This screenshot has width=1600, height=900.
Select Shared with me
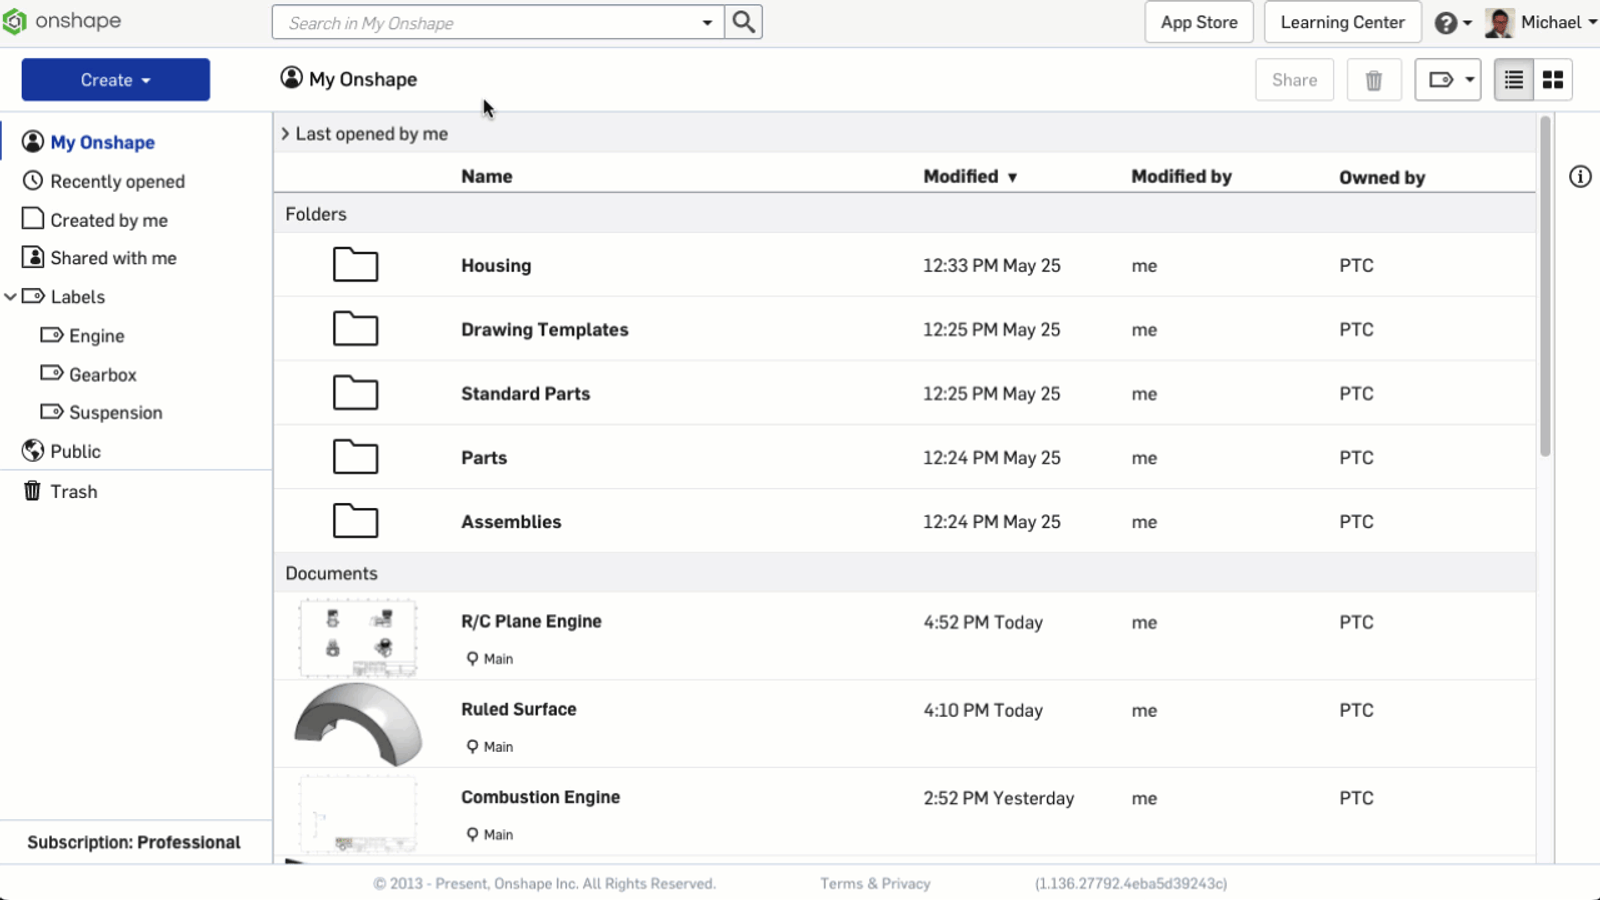pyautogui.click(x=113, y=258)
